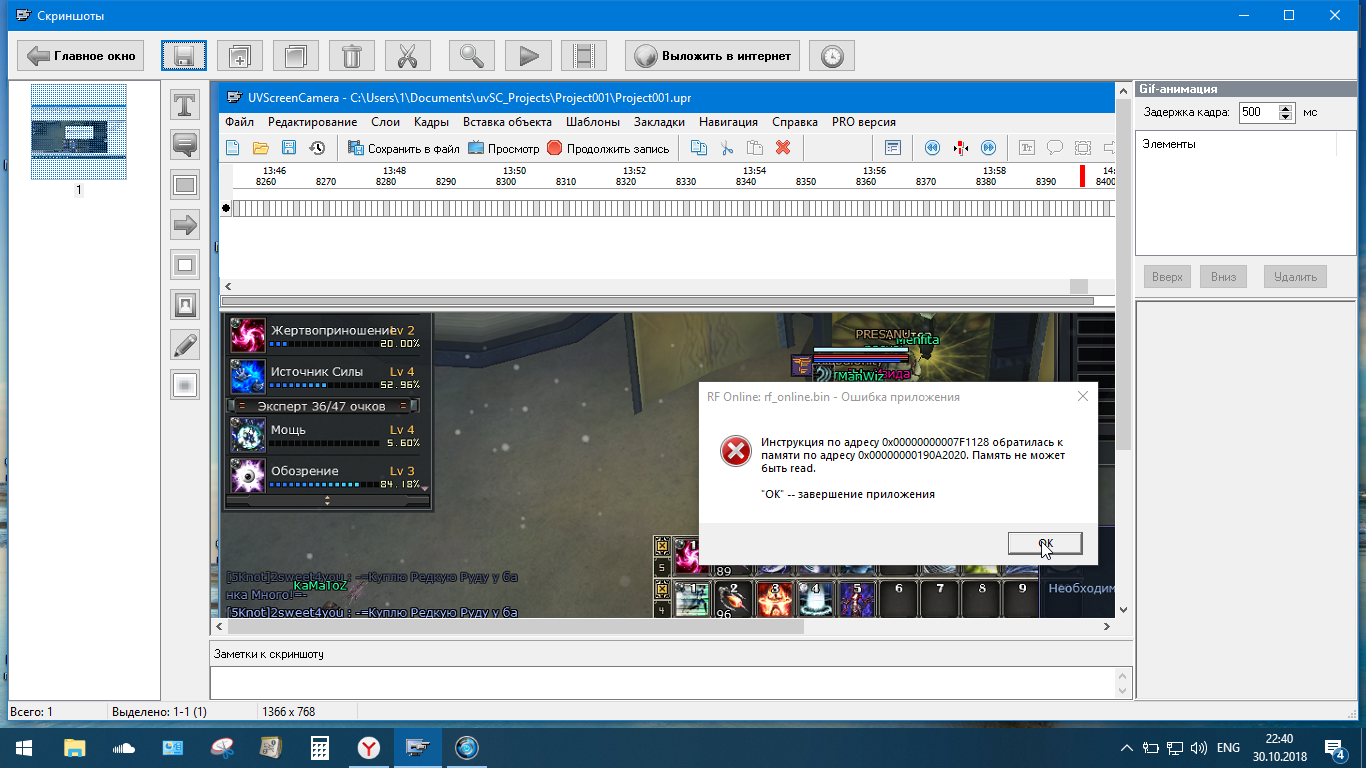This screenshot has width=1366, height=768.
Task: Click Продолжить запись red record button
Action: pos(608,148)
